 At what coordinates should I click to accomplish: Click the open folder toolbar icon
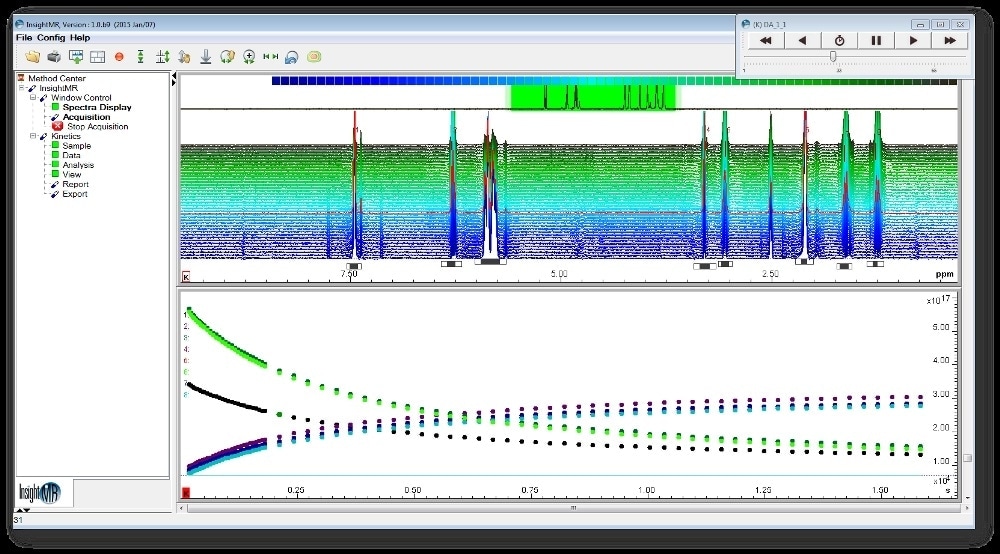[33, 57]
